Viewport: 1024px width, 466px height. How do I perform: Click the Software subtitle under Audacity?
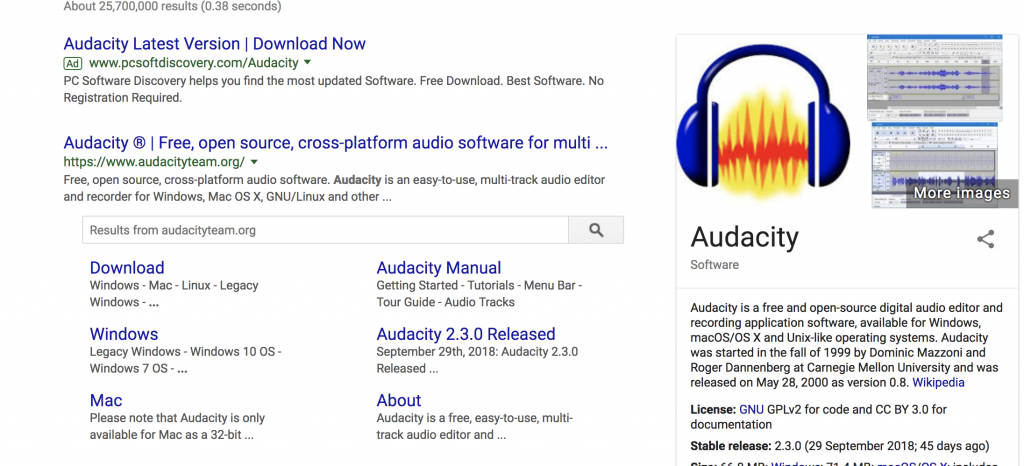click(714, 265)
